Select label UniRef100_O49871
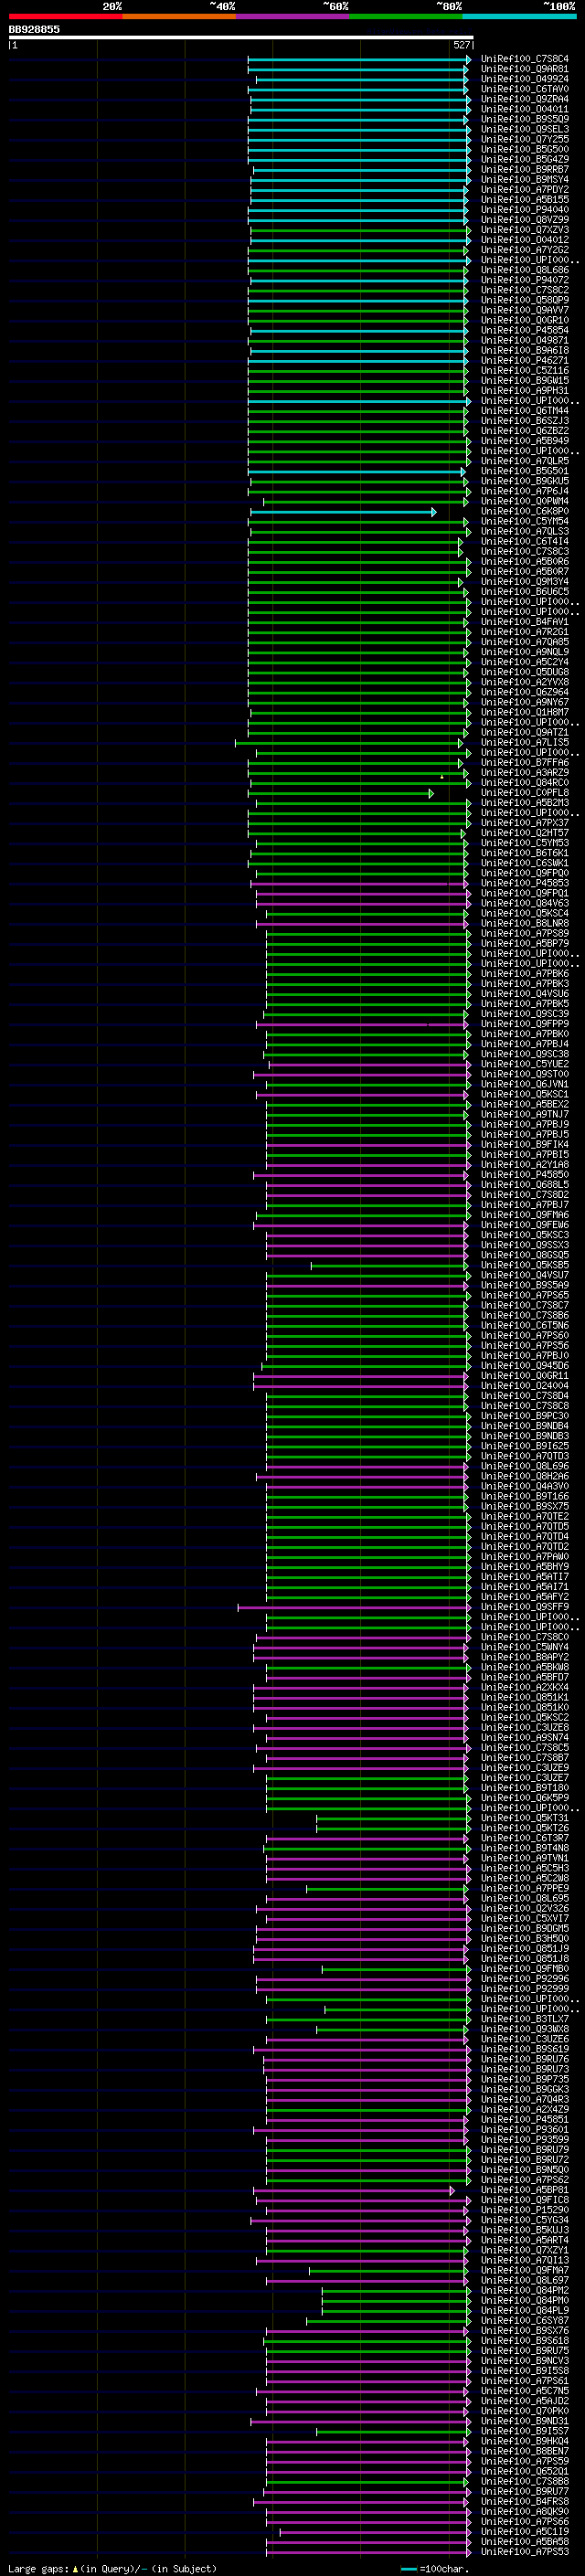585x2576 pixels. tap(524, 340)
